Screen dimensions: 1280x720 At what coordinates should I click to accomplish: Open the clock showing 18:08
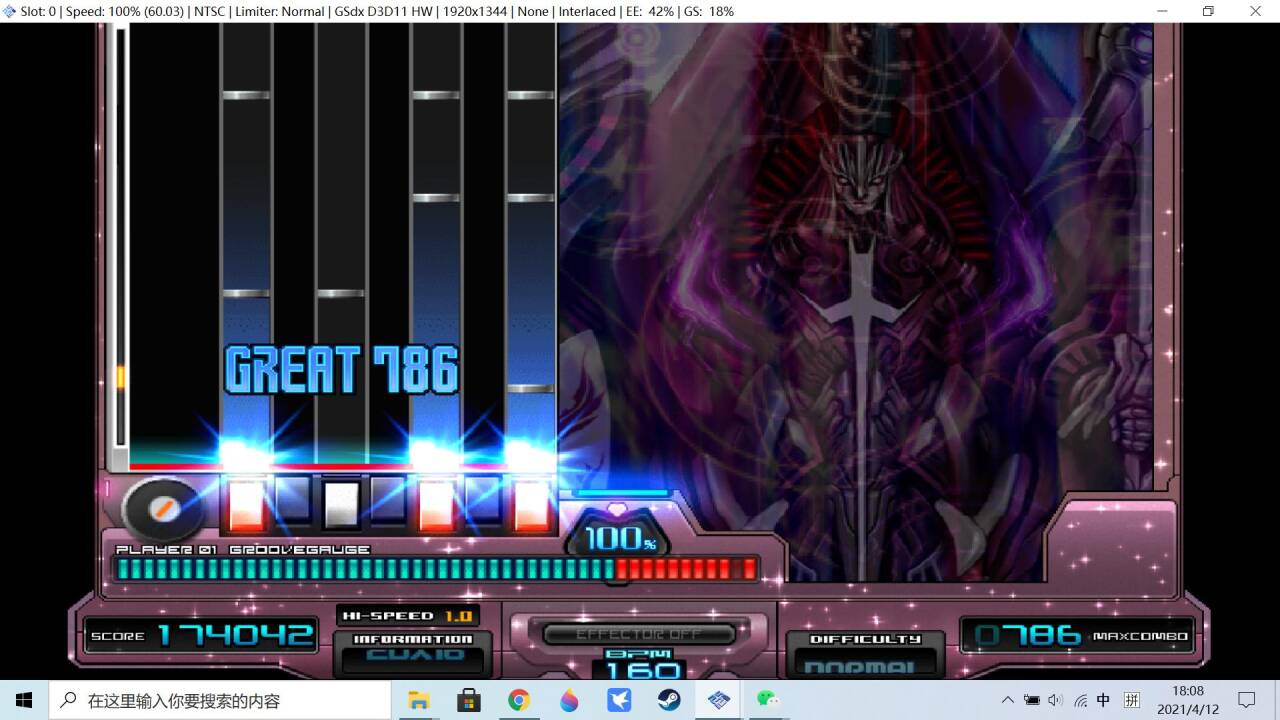[1188, 700]
